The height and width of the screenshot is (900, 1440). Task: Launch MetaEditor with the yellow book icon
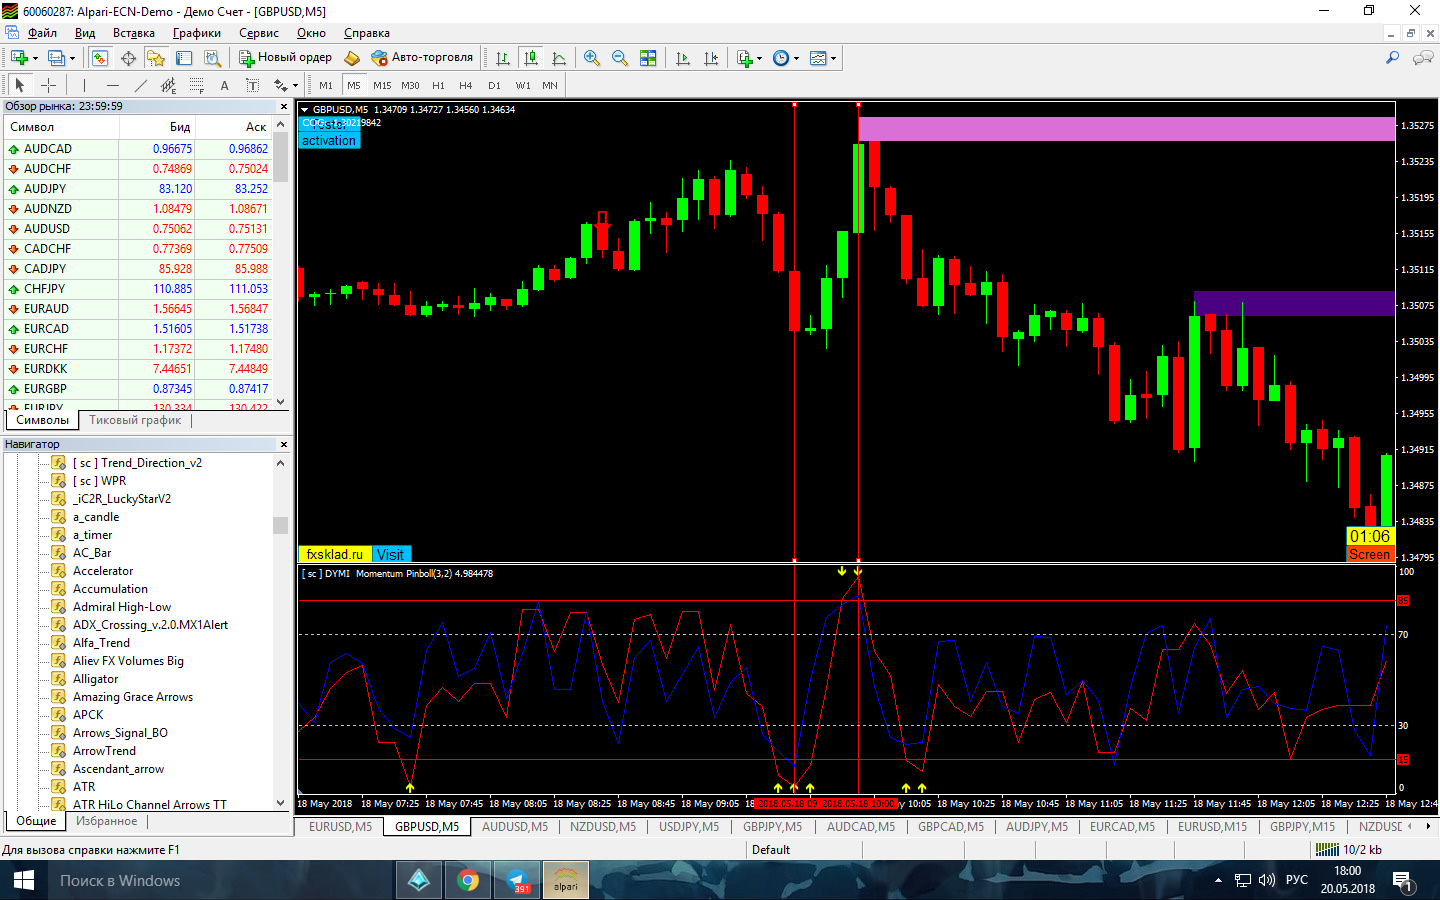352,58
